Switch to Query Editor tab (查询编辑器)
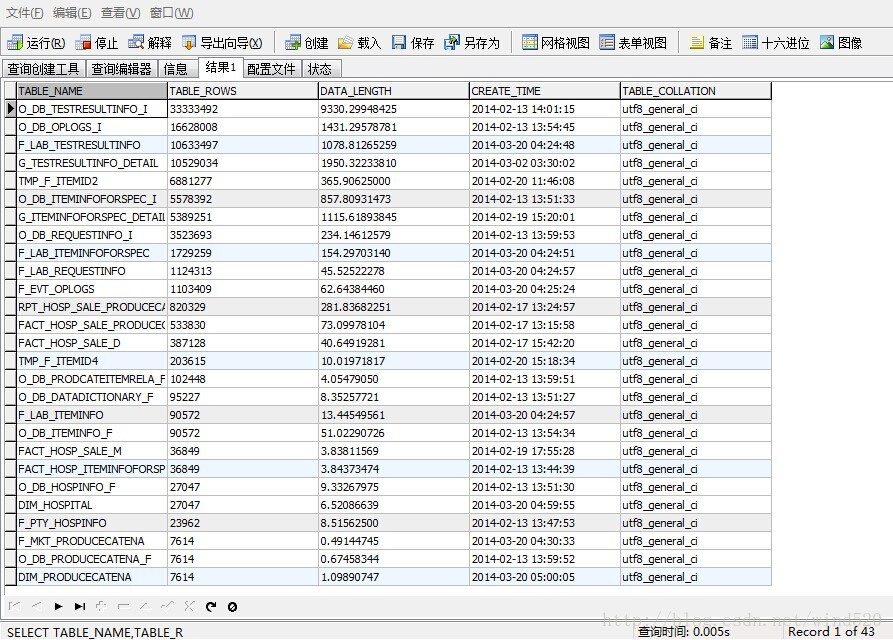 [121, 69]
